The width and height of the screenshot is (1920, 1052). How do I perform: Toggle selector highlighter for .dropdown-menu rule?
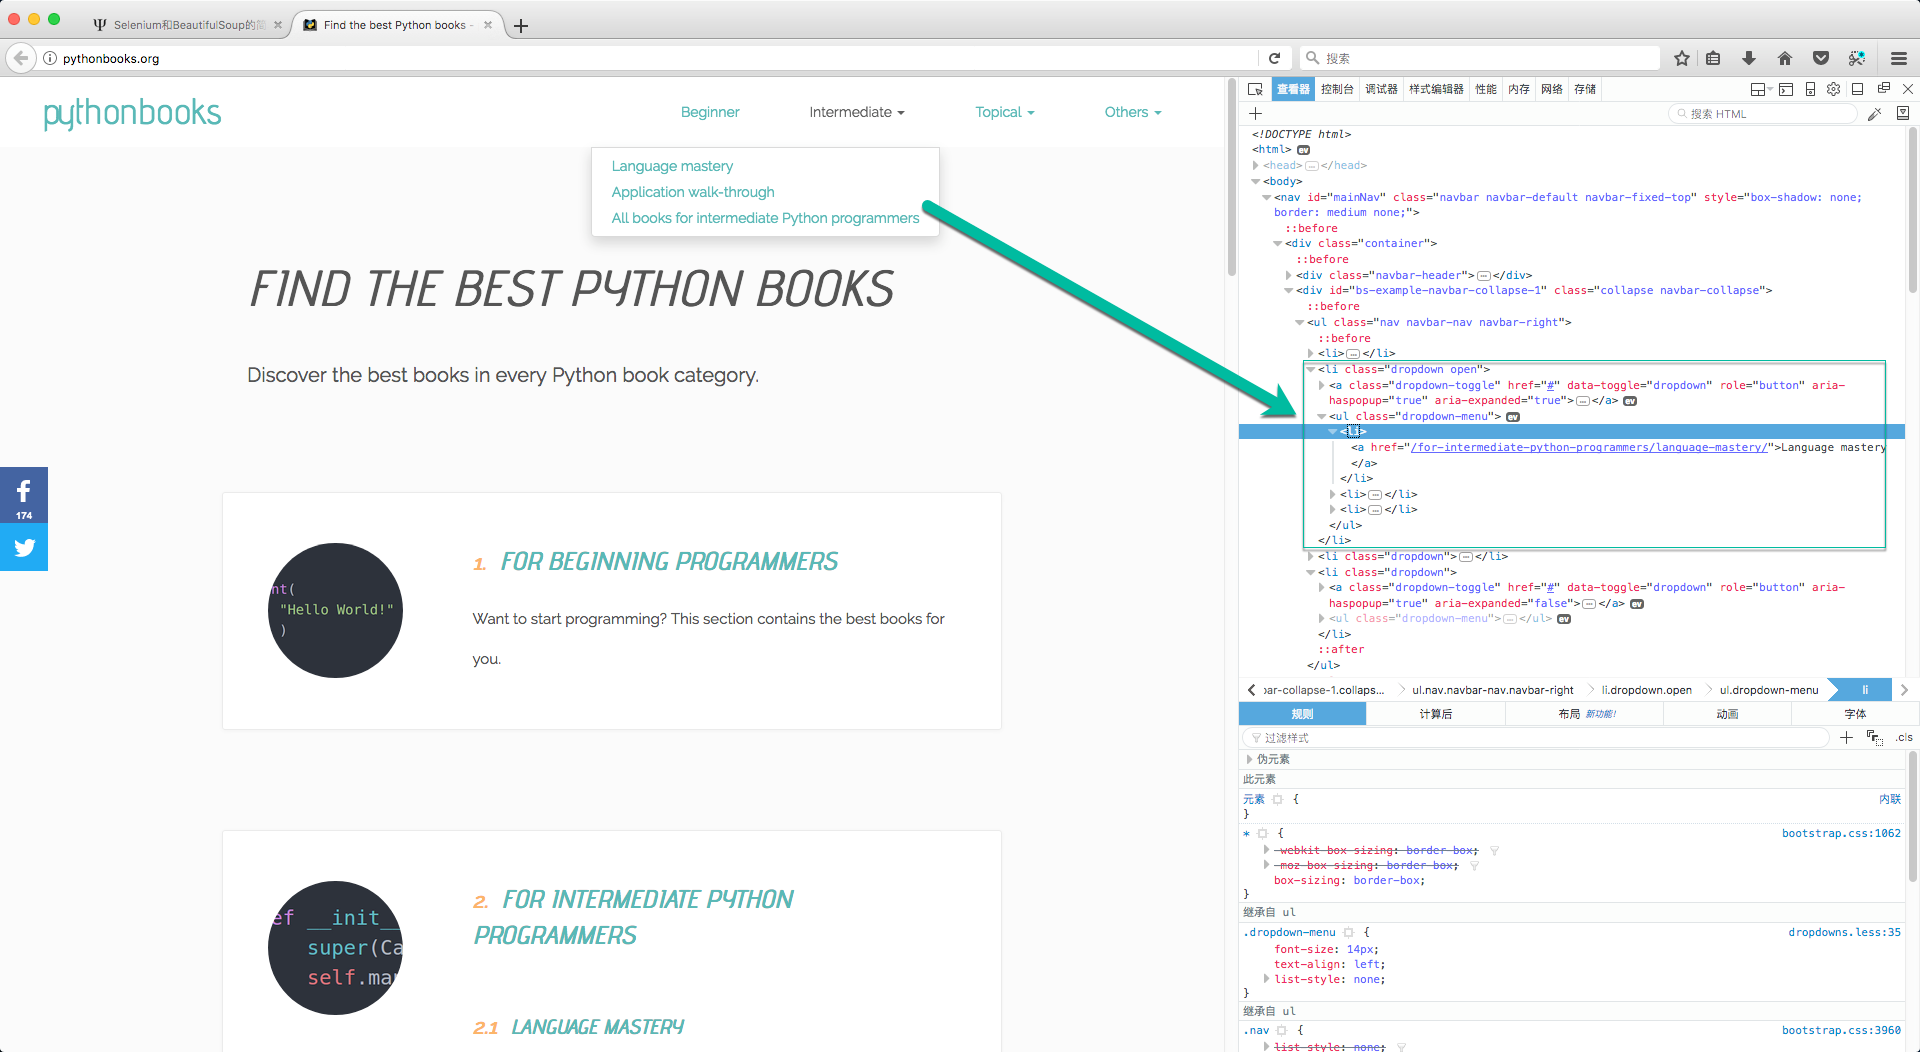(x=1348, y=932)
